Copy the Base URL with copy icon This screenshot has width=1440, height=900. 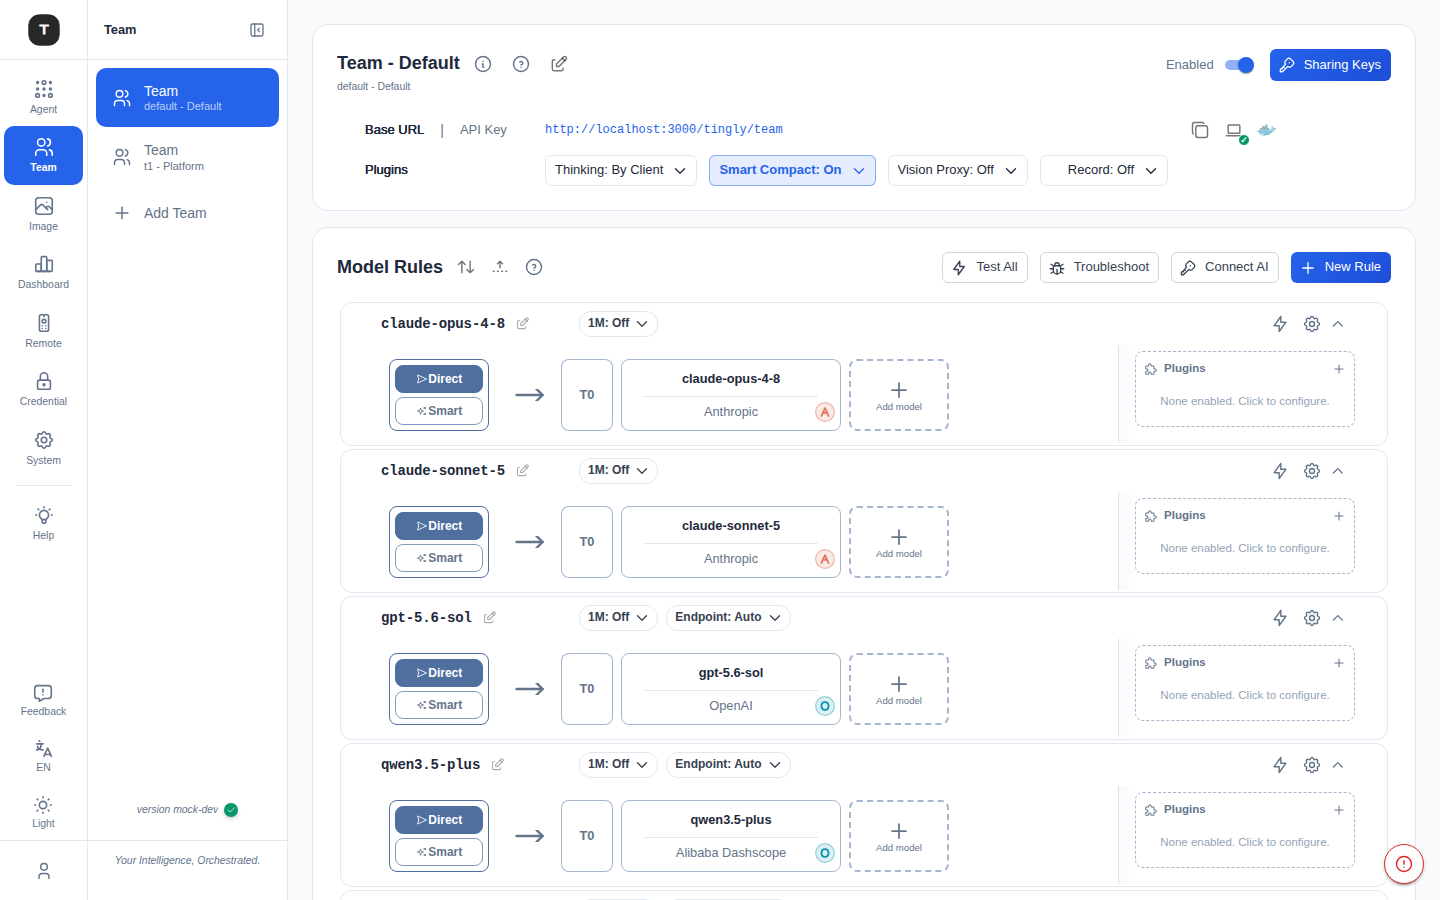[1200, 130]
